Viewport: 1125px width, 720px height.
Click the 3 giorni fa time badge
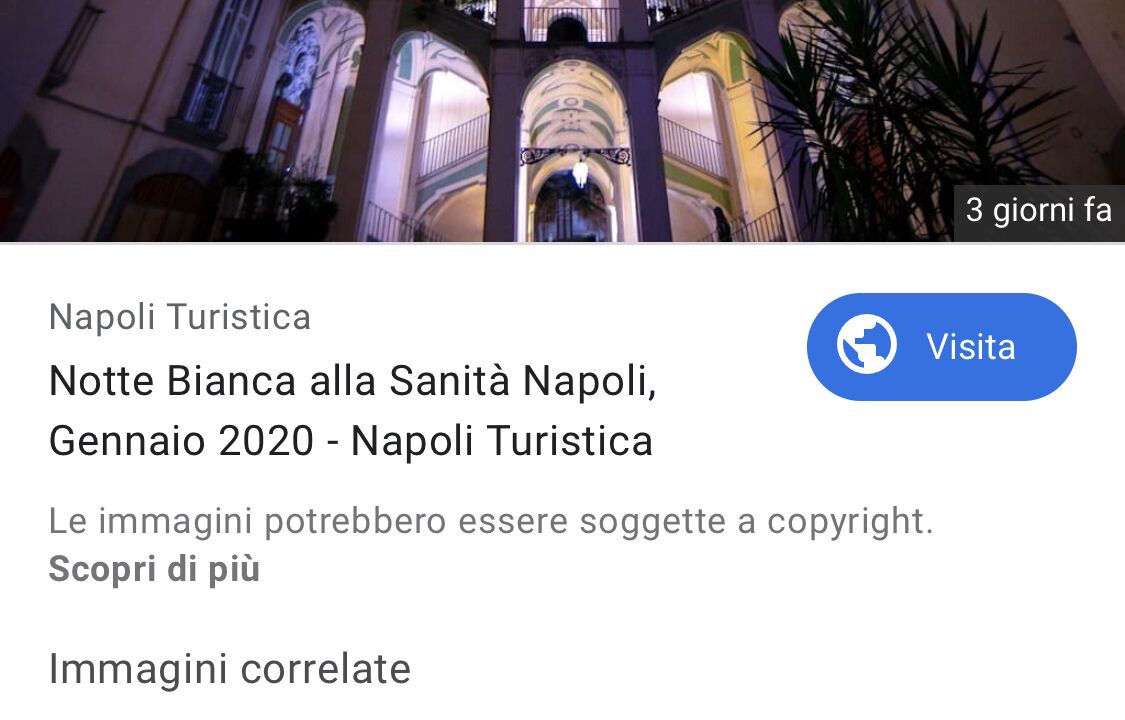(1039, 211)
